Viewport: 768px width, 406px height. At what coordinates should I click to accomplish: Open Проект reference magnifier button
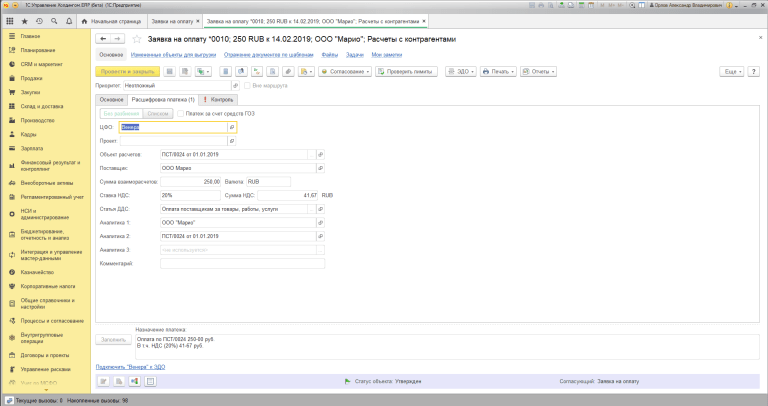(232, 141)
